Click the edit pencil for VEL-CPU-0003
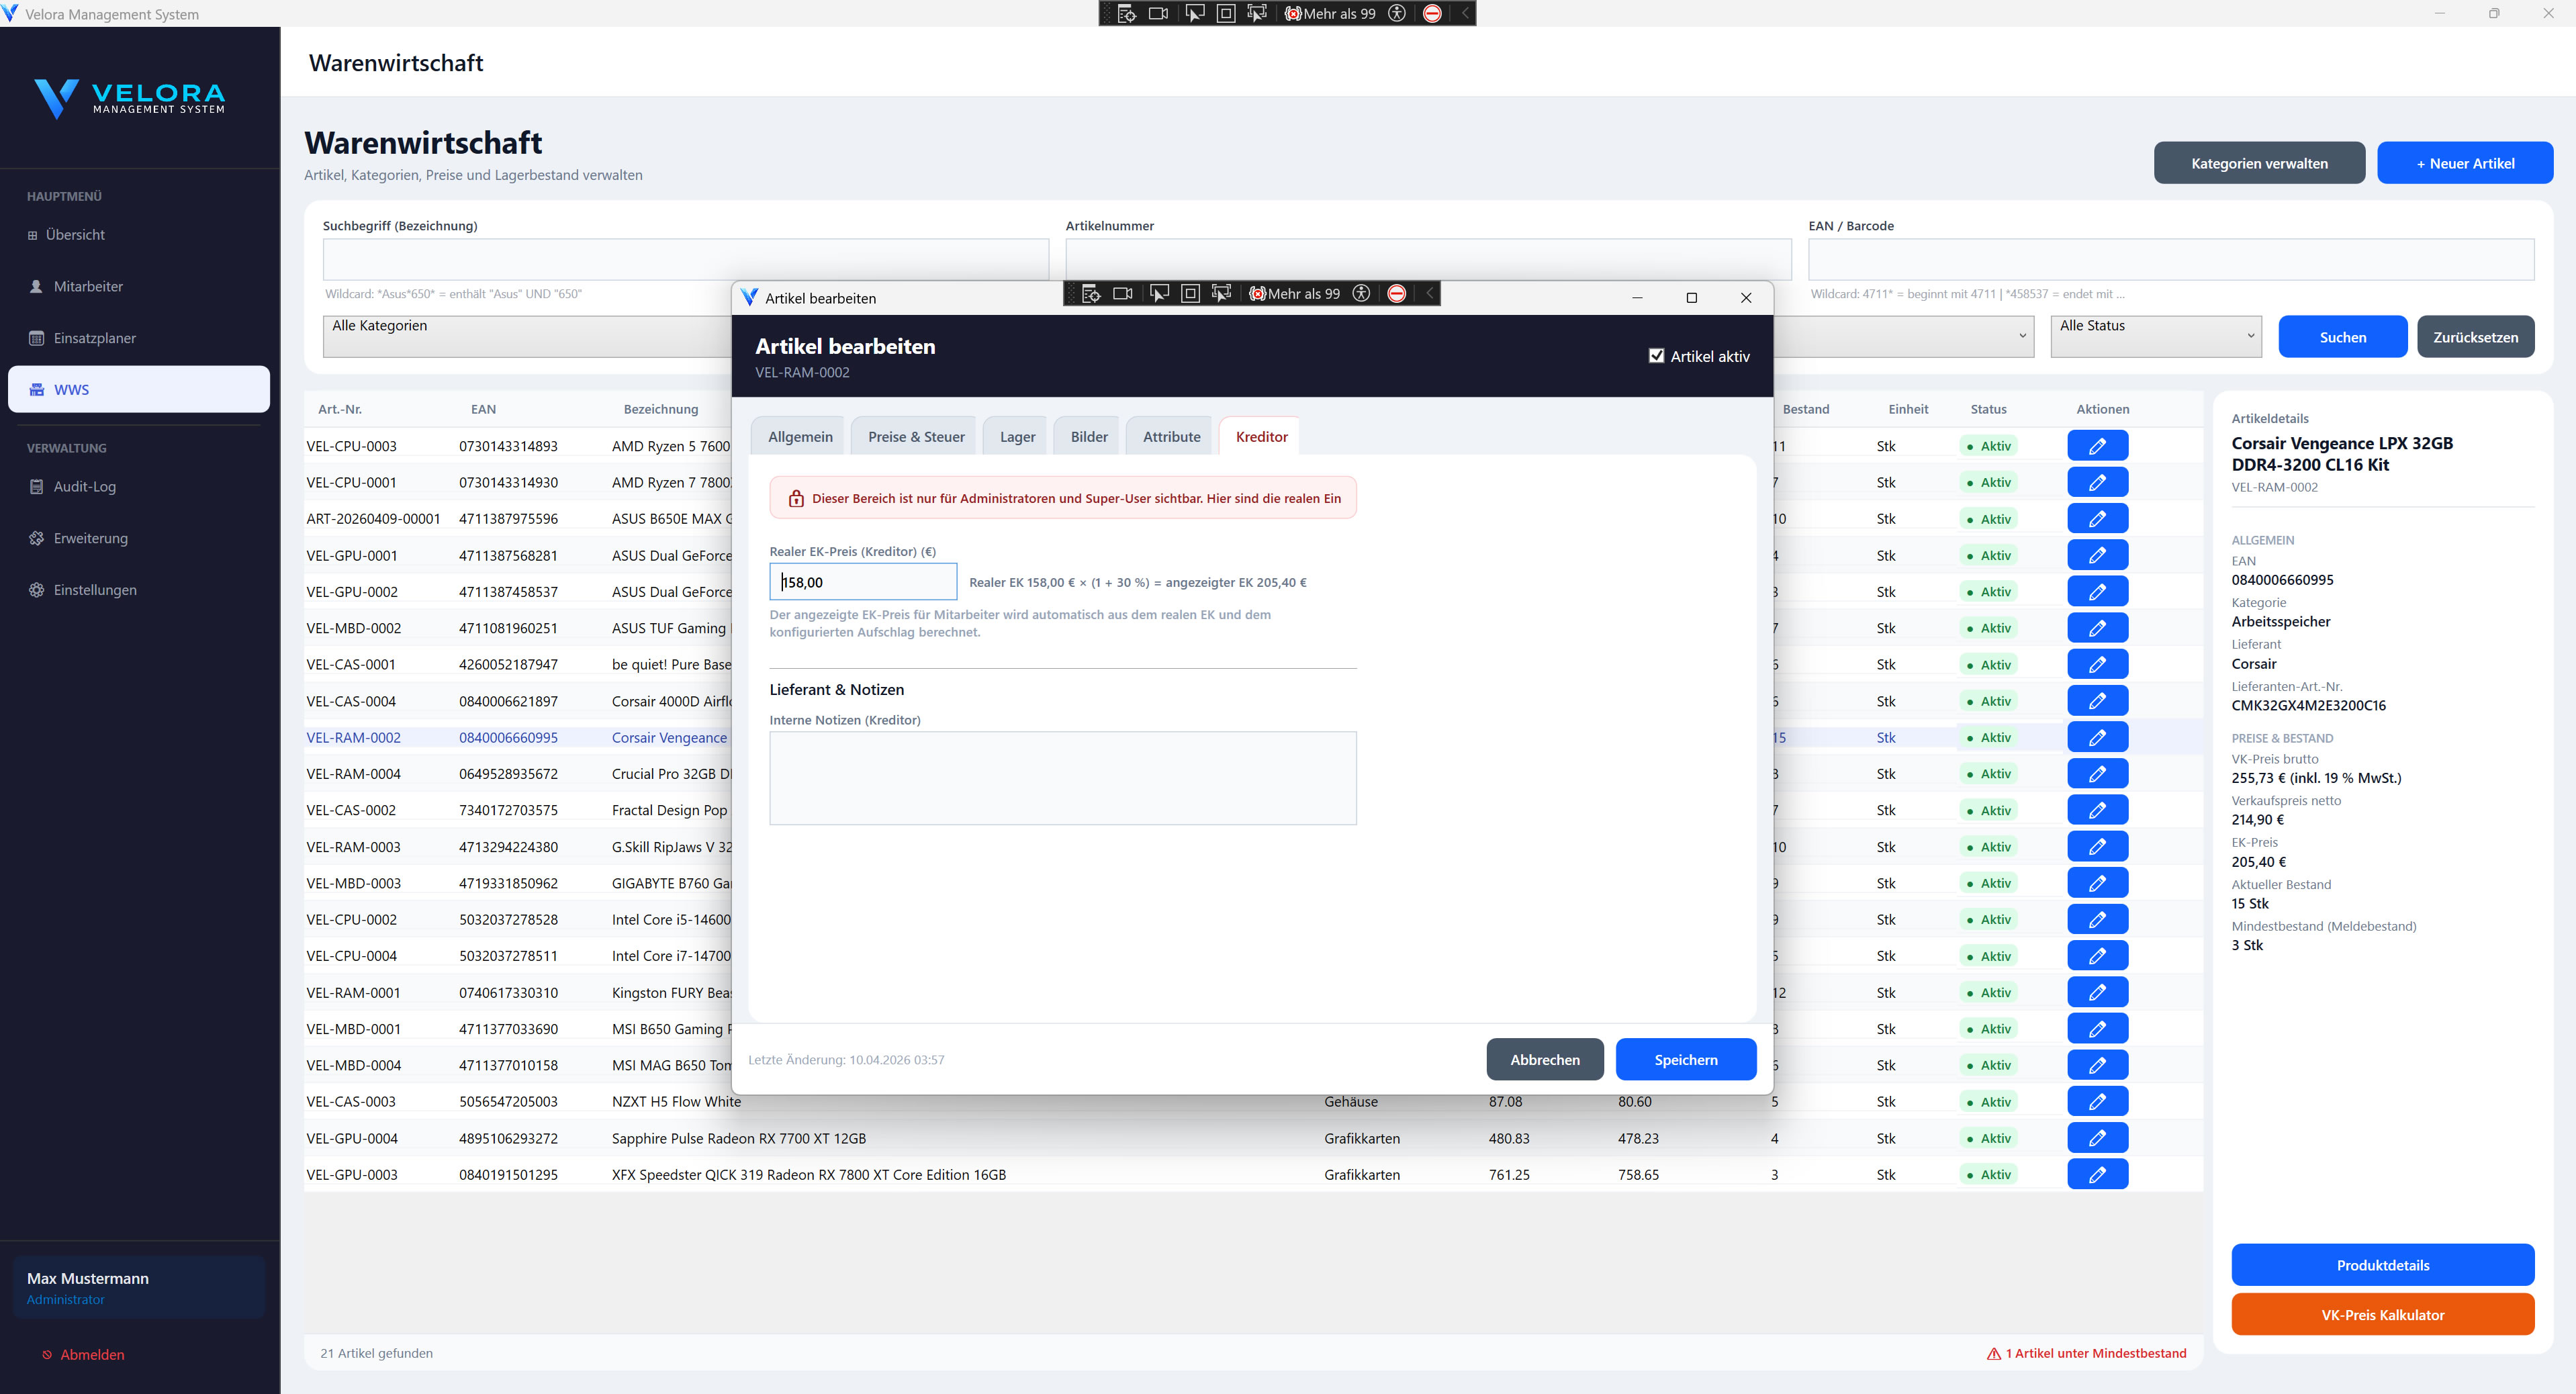2576x1394 pixels. click(x=2097, y=446)
